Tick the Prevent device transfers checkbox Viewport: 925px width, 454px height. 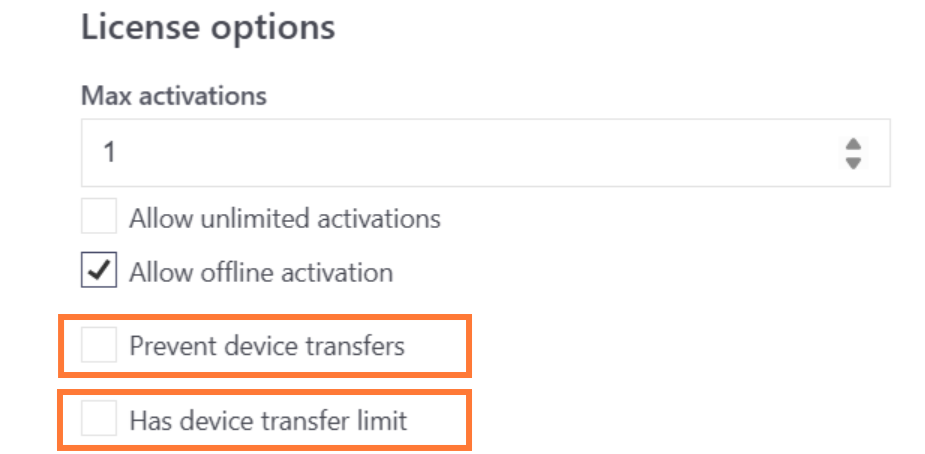[x=99, y=346]
